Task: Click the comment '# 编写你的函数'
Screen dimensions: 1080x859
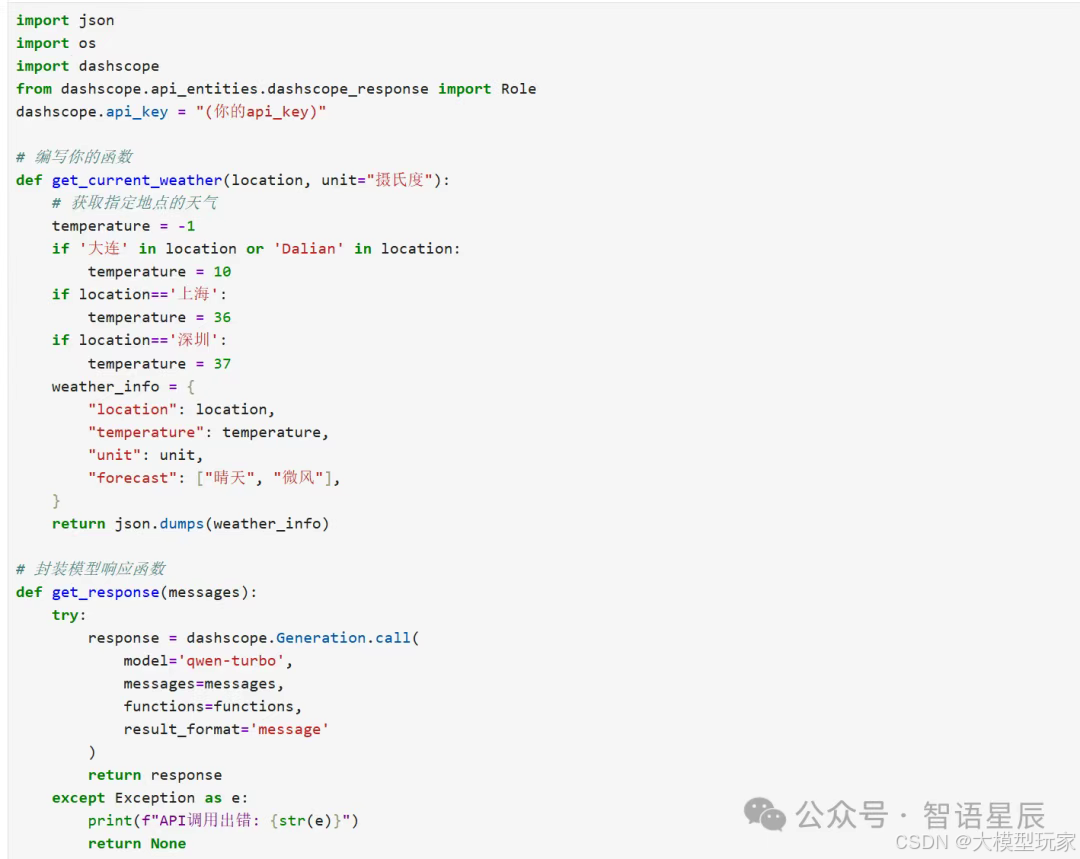Action: point(74,157)
